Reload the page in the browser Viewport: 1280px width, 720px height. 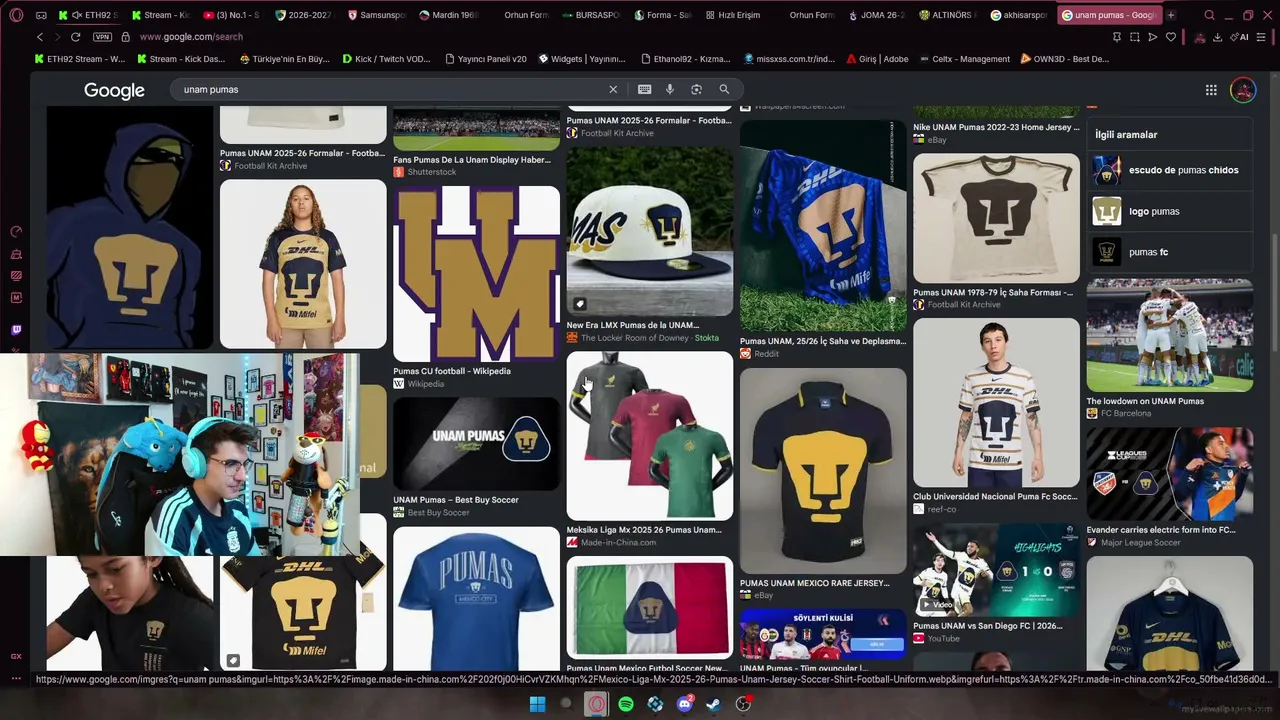coord(75,37)
